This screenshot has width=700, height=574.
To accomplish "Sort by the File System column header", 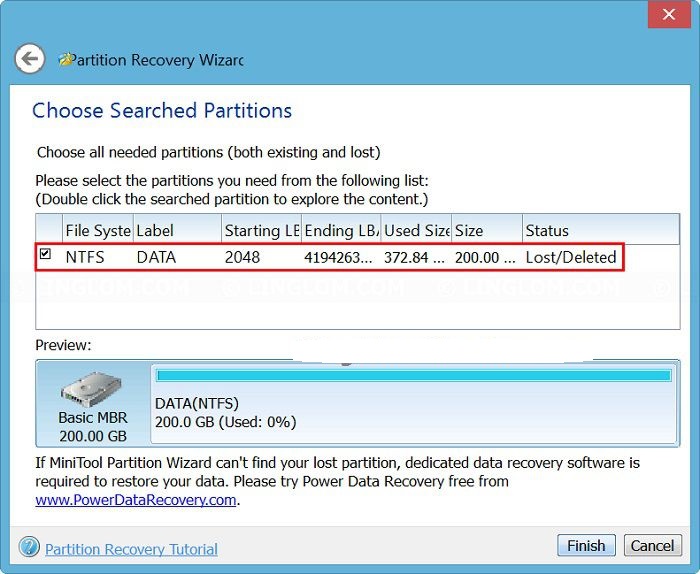I will 97,231.
